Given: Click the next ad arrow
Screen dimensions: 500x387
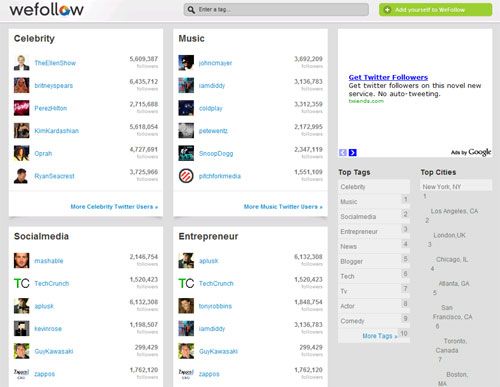Looking at the screenshot, I should click(353, 153).
